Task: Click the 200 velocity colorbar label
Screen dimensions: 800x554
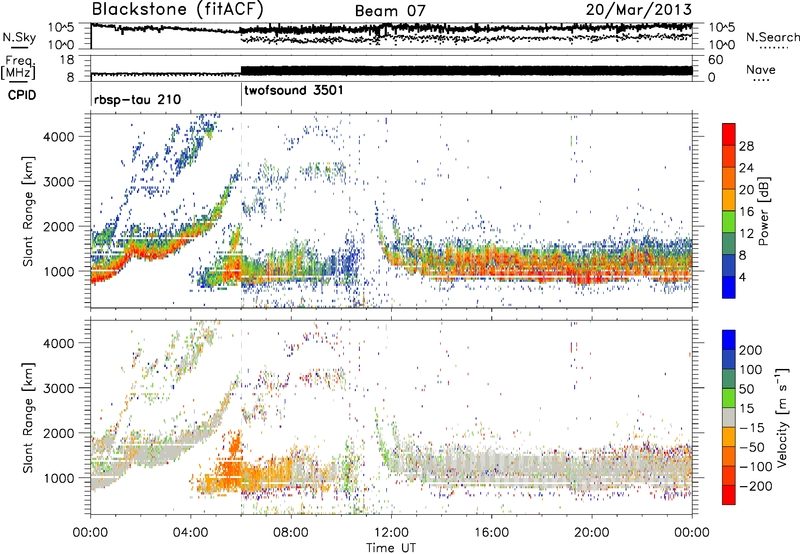Action: pyautogui.click(x=751, y=350)
